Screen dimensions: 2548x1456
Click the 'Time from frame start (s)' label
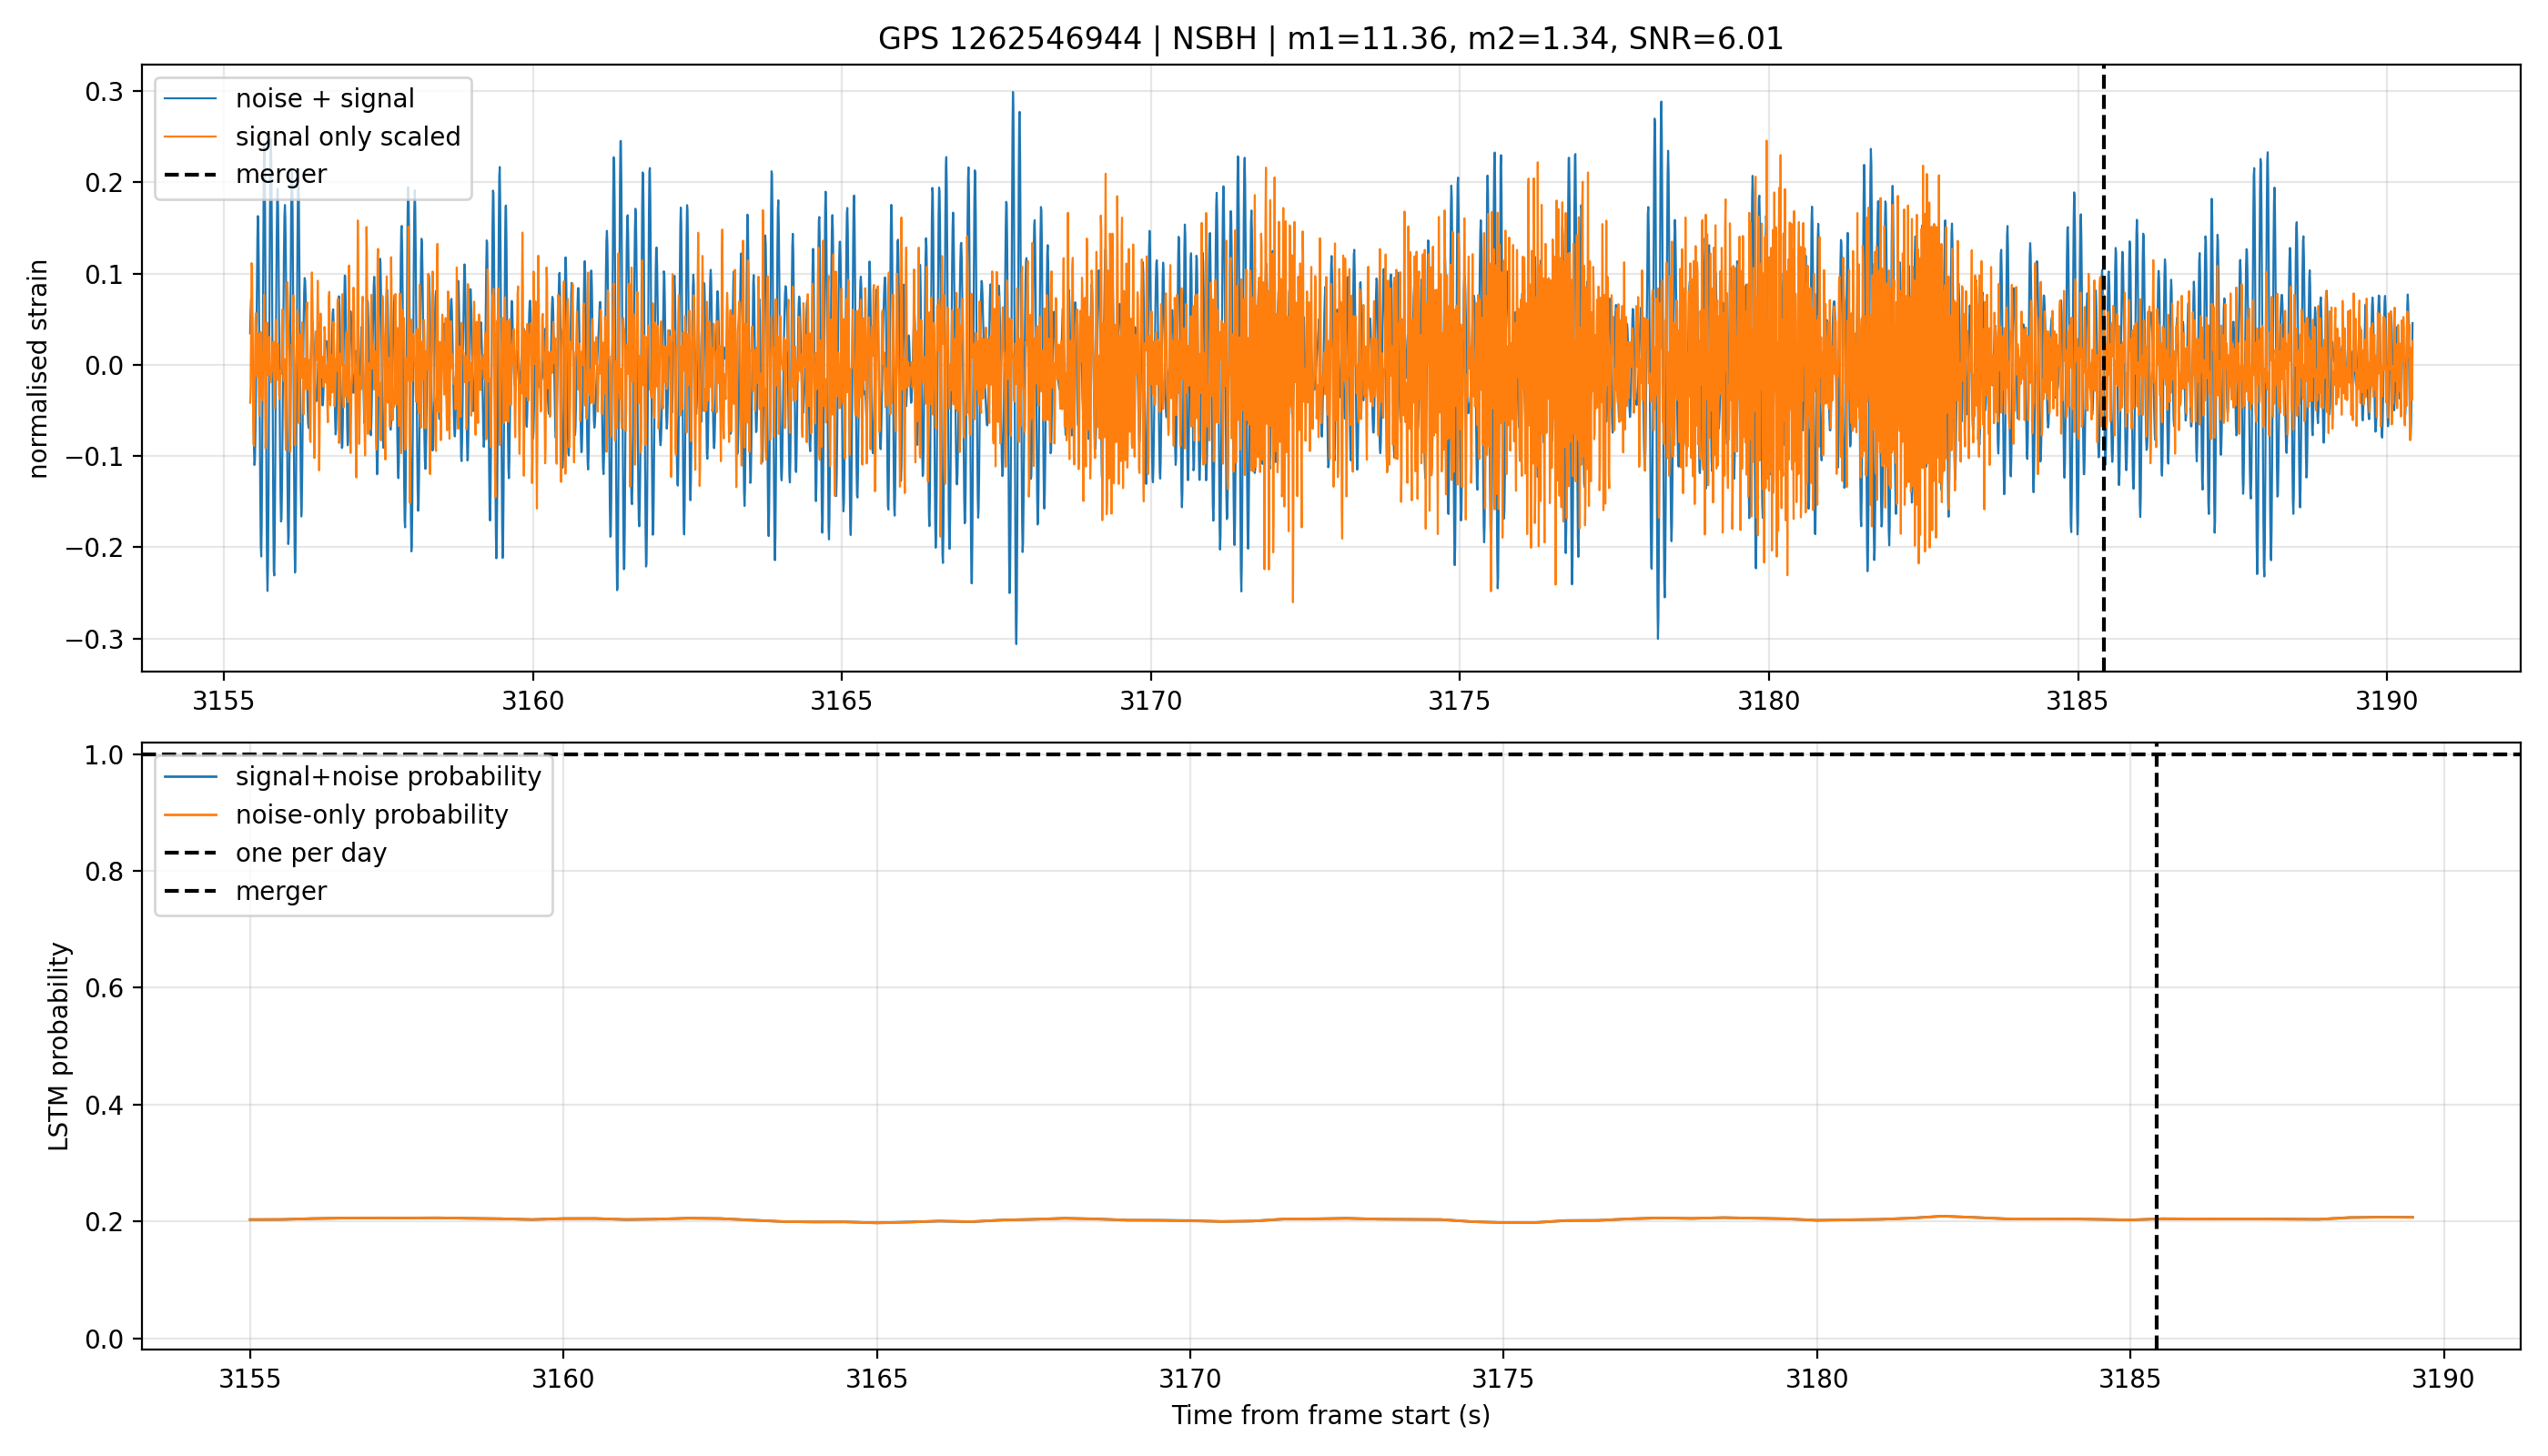tap(1330, 1416)
